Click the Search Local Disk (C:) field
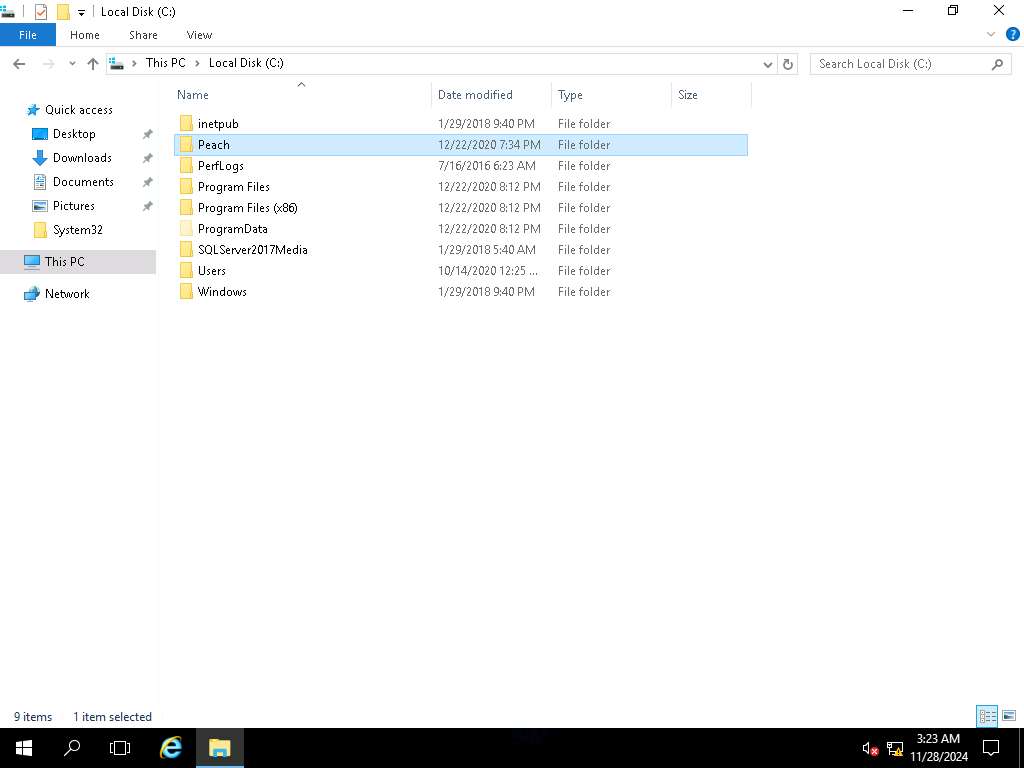 900,64
